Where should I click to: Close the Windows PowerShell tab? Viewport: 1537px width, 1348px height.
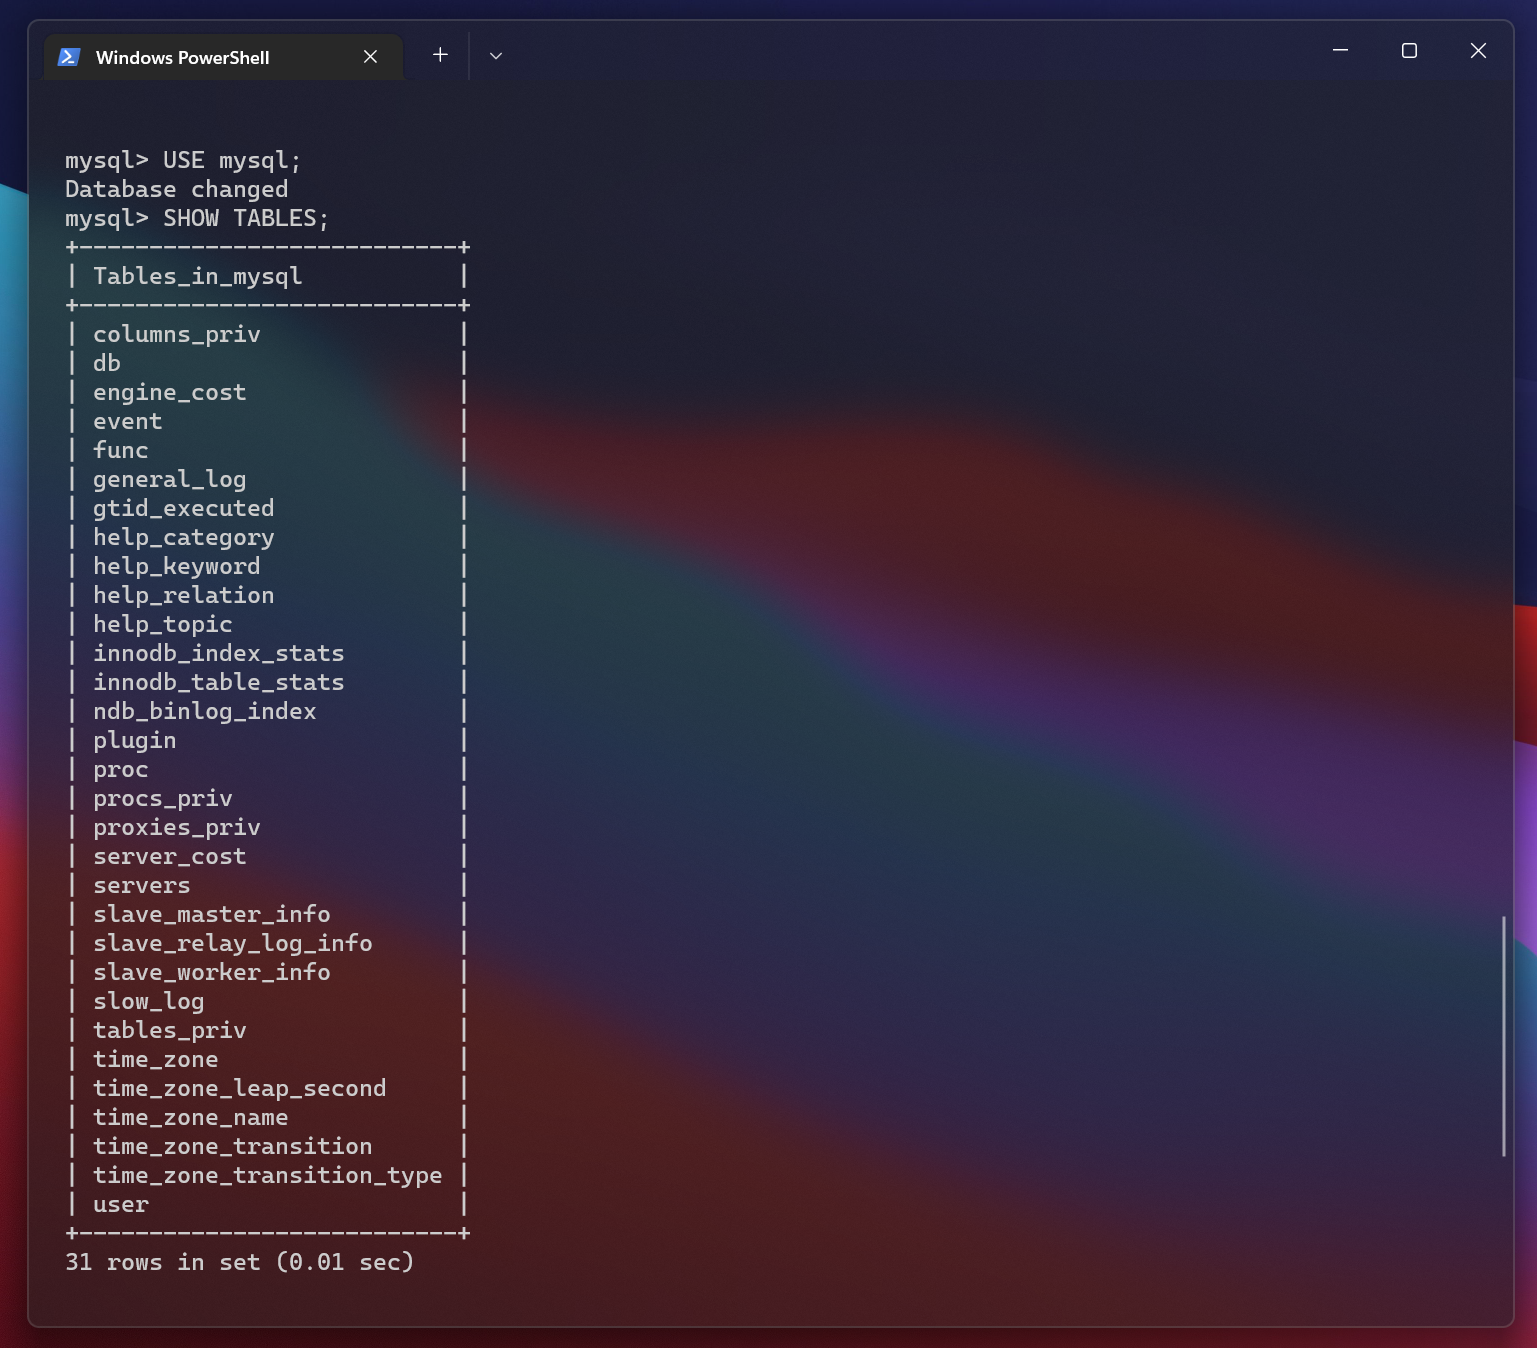point(370,57)
